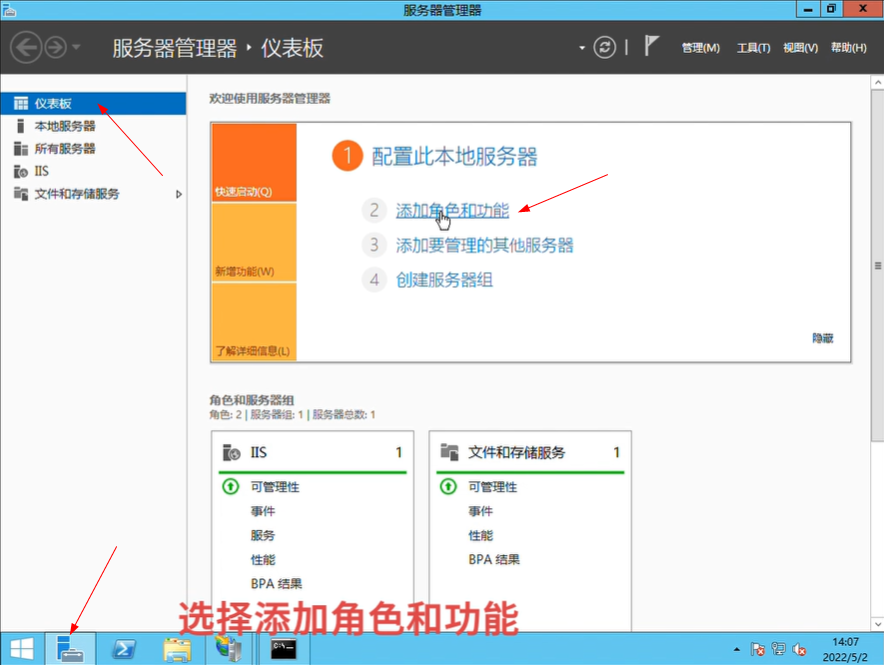Click the IIS tile icon
This screenshot has width=884, height=665.
click(x=232, y=453)
